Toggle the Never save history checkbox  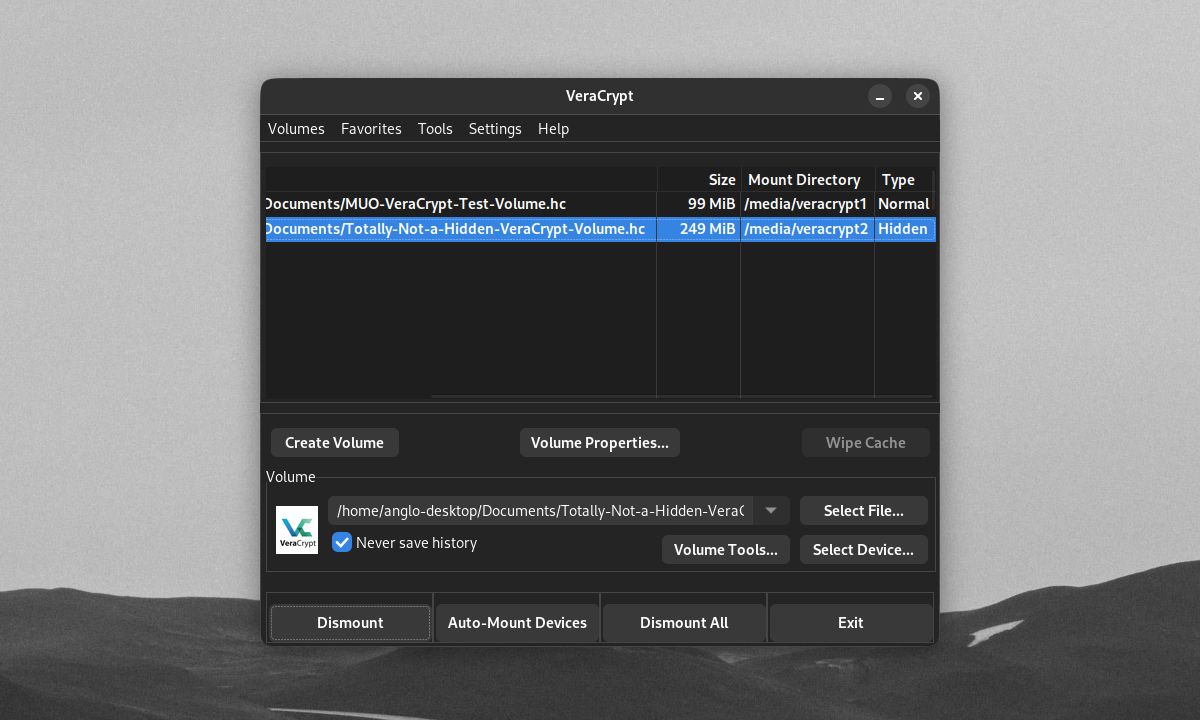pyautogui.click(x=342, y=543)
